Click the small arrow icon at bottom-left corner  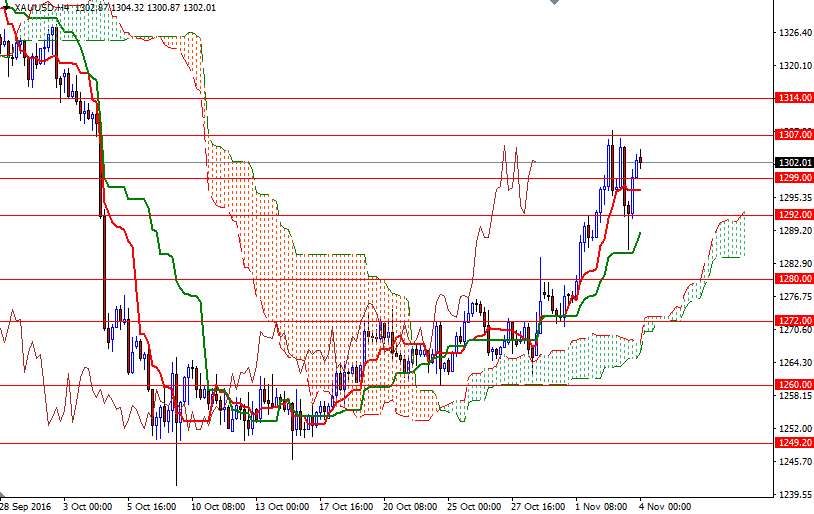pos(4,497)
